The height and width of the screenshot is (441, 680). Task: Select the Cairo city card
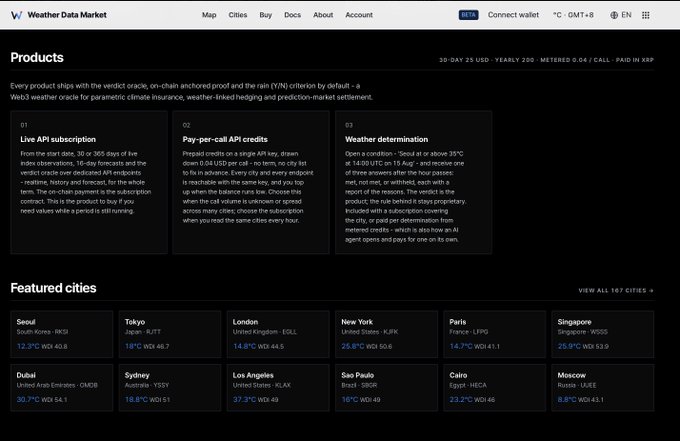495,387
